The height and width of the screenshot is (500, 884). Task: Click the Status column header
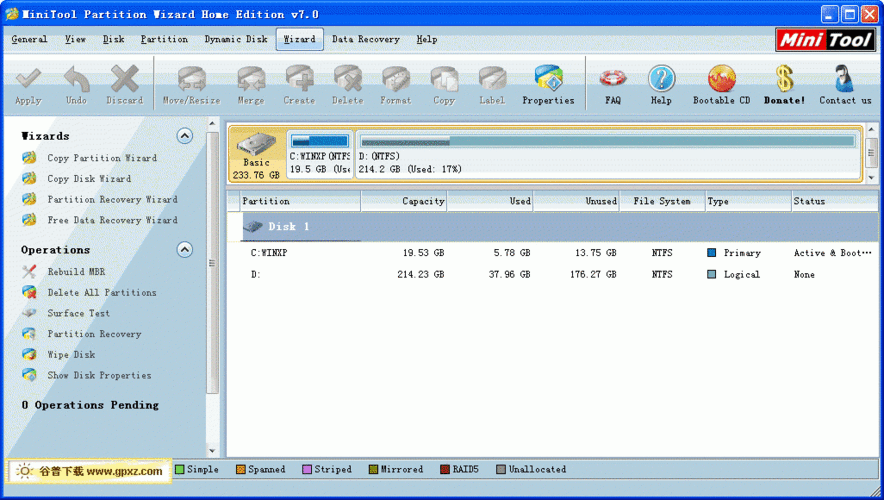tap(835, 201)
